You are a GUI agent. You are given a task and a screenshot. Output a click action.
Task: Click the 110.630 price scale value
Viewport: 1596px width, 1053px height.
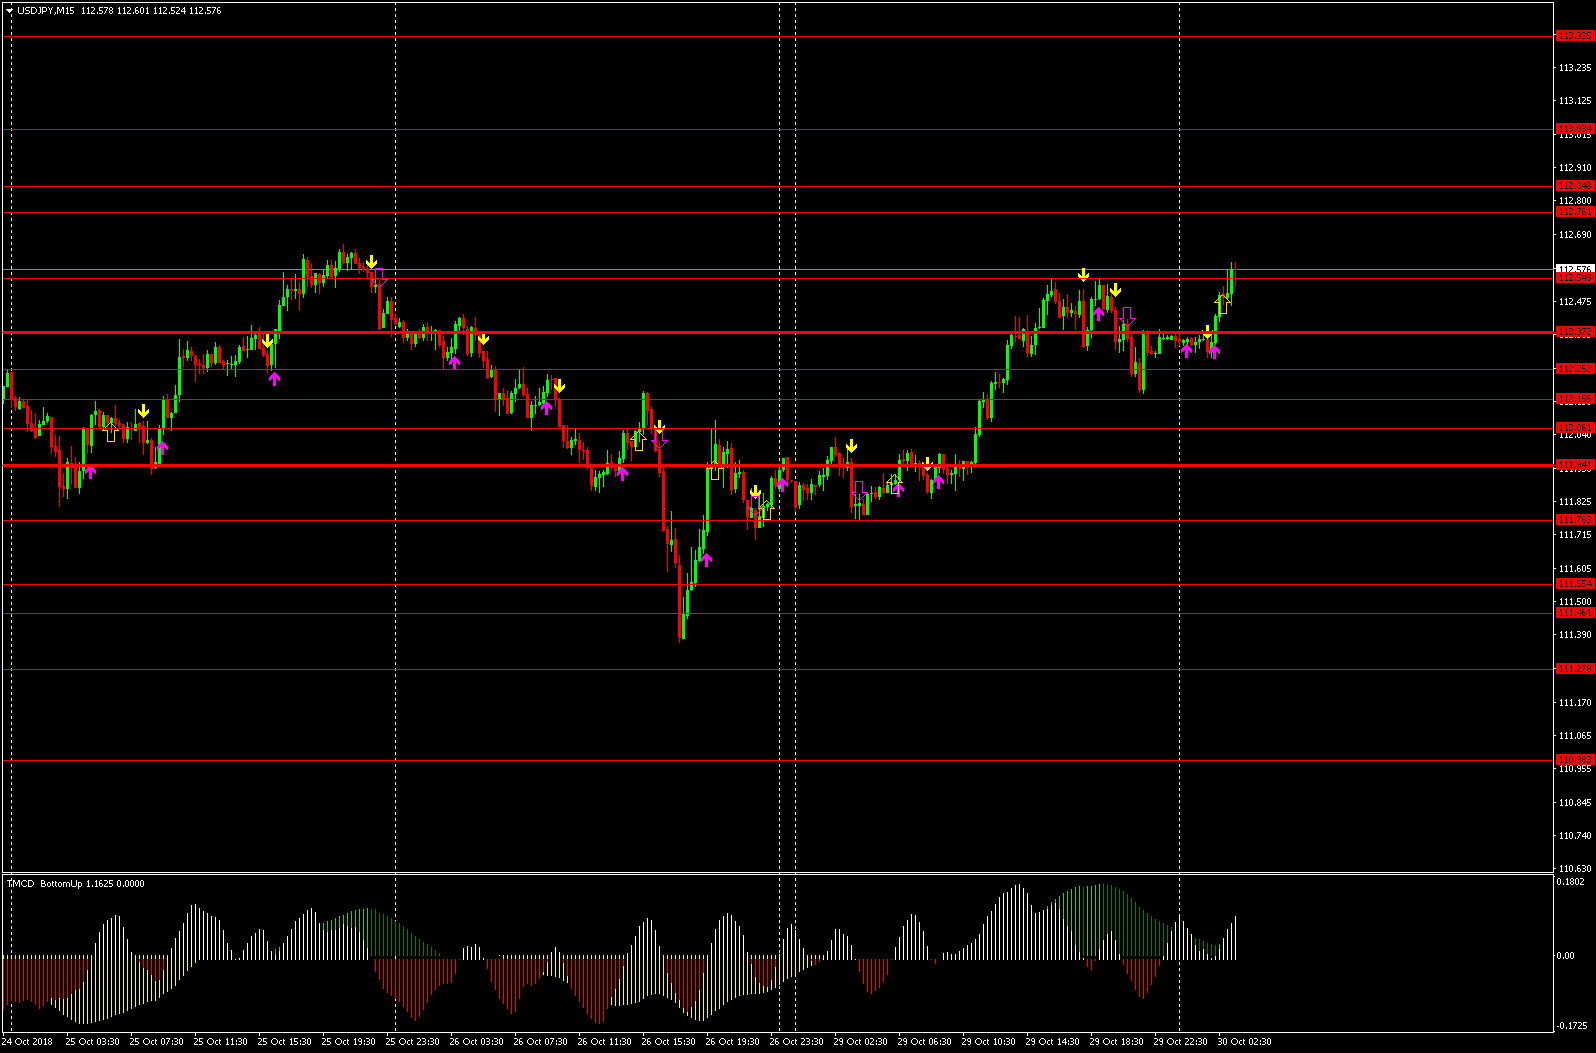1575,869
